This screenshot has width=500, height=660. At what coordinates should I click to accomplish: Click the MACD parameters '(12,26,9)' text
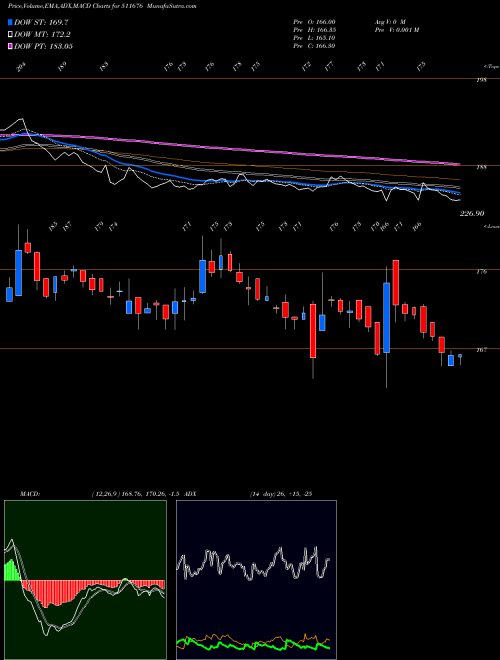coord(106,494)
